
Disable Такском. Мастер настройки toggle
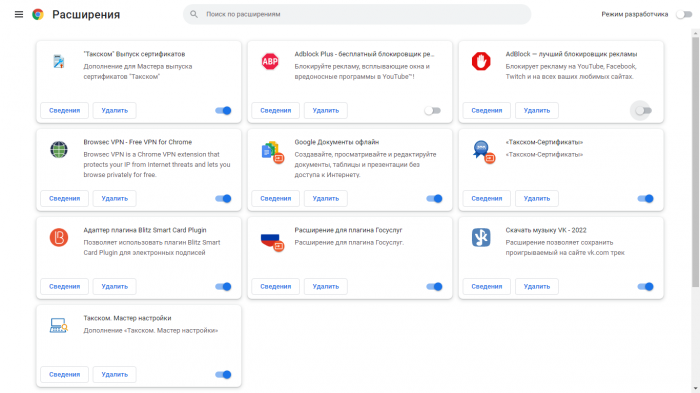click(223, 374)
